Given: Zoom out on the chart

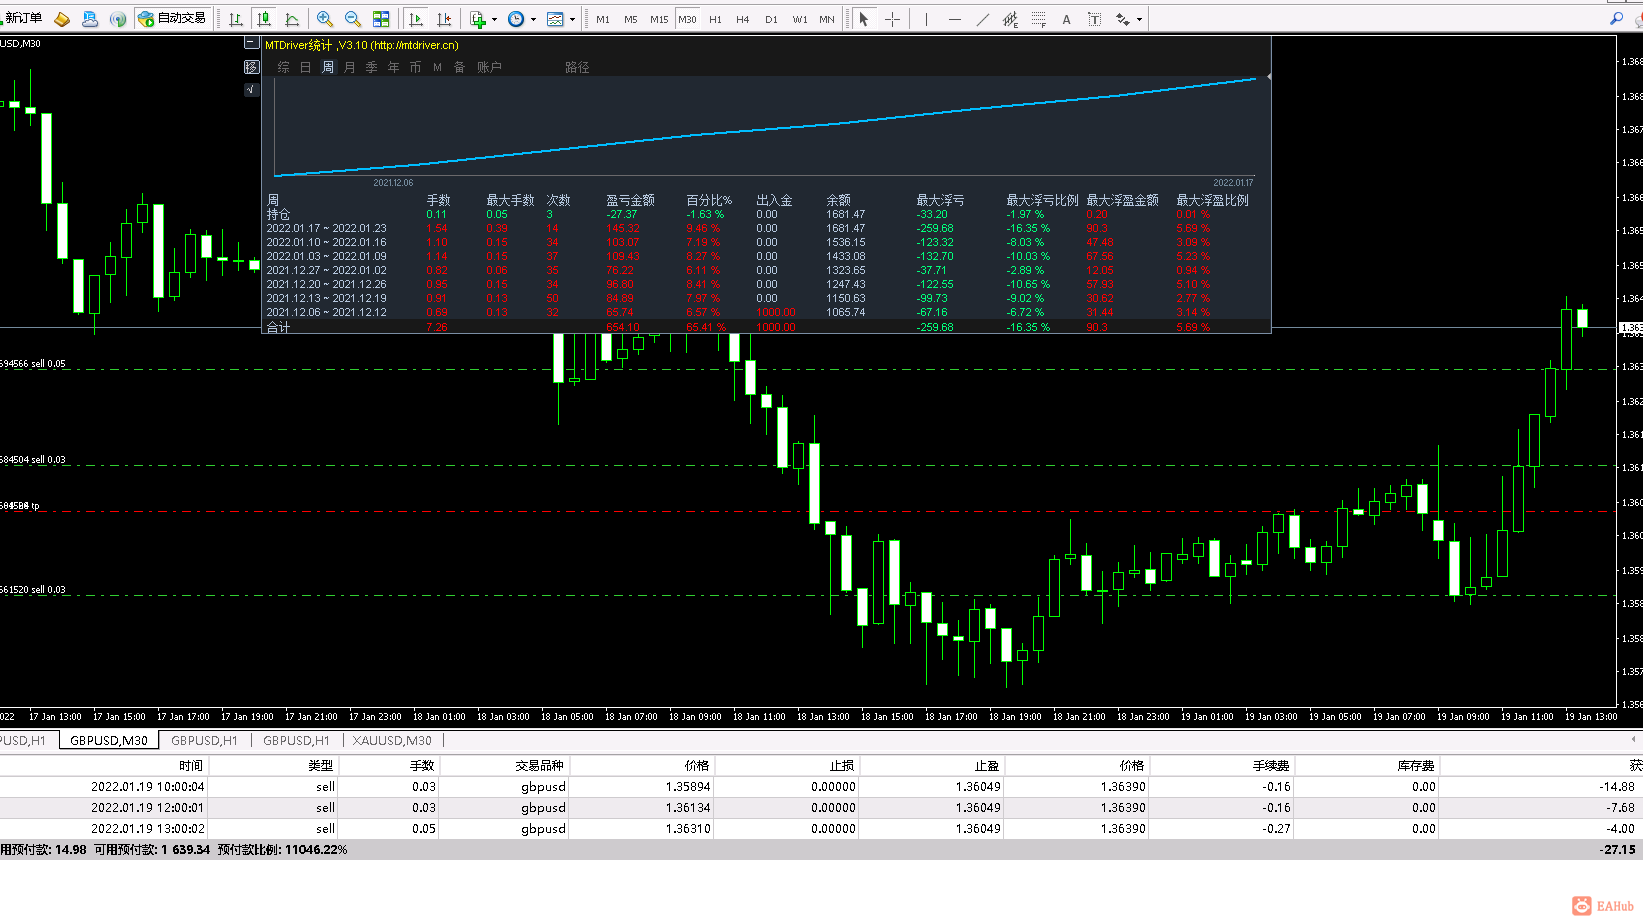Looking at the screenshot, I should point(353,19).
